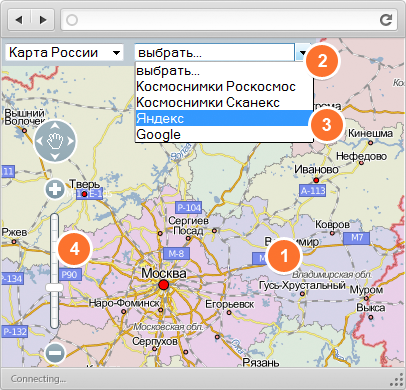Reload the page with refresh icon

pos(386,20)
